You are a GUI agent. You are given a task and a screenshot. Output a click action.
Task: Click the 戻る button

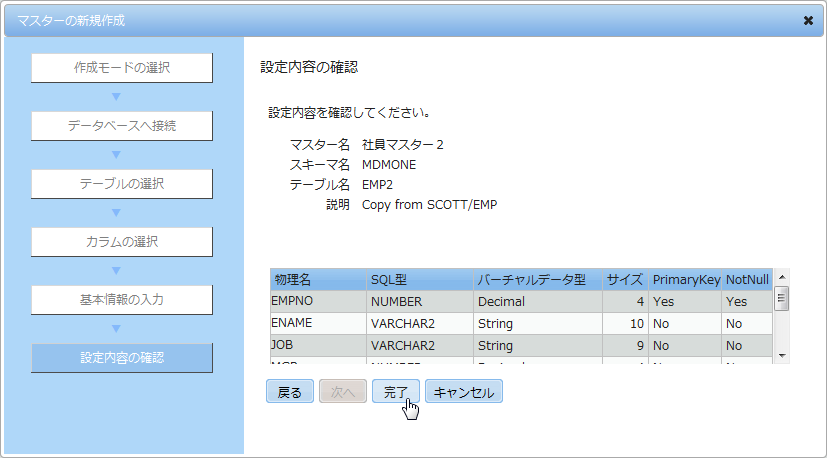pyautogui.click(x=290, y=392)
